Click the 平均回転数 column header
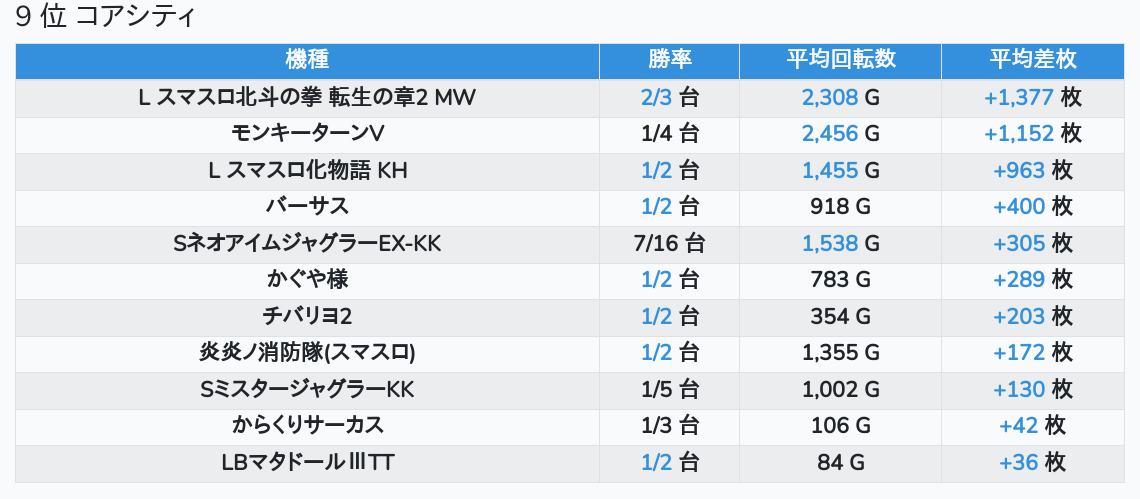Viewport: 1140px width, 499px height. click(840, 60)
